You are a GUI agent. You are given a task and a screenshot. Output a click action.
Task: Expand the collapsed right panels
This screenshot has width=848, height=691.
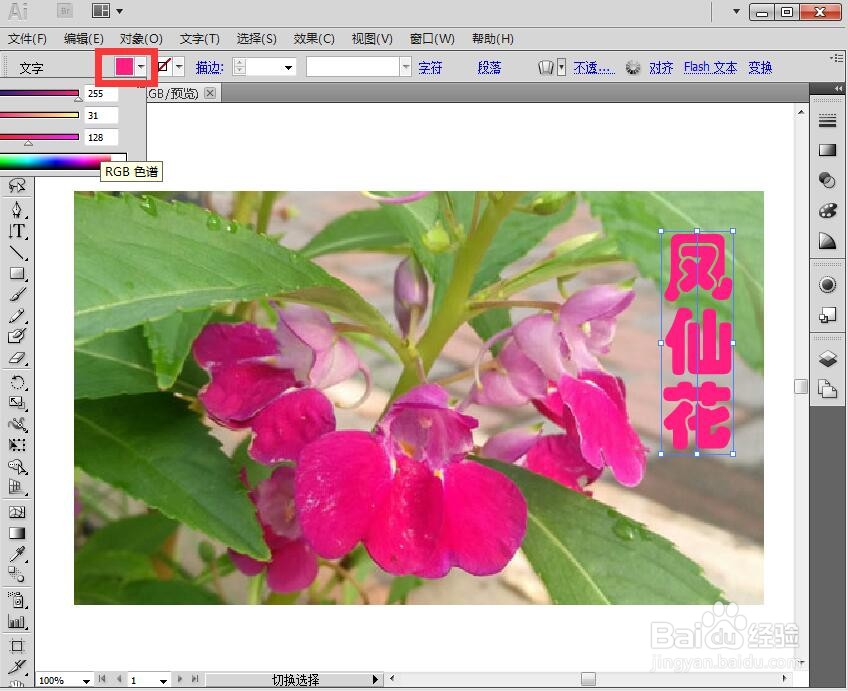coord(839,89)
